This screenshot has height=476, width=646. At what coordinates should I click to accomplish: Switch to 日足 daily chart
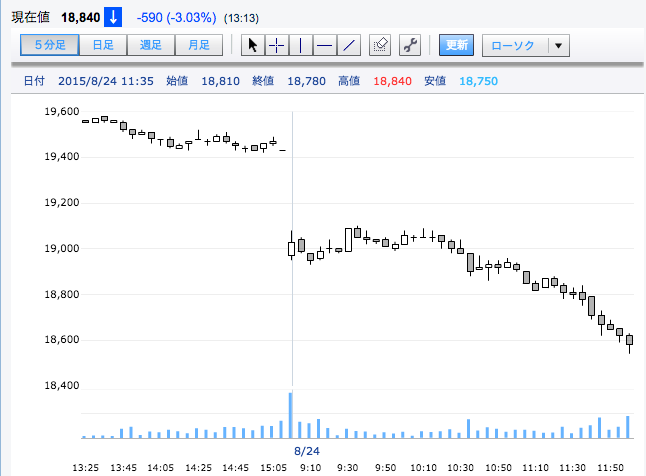tap(103, 45)
